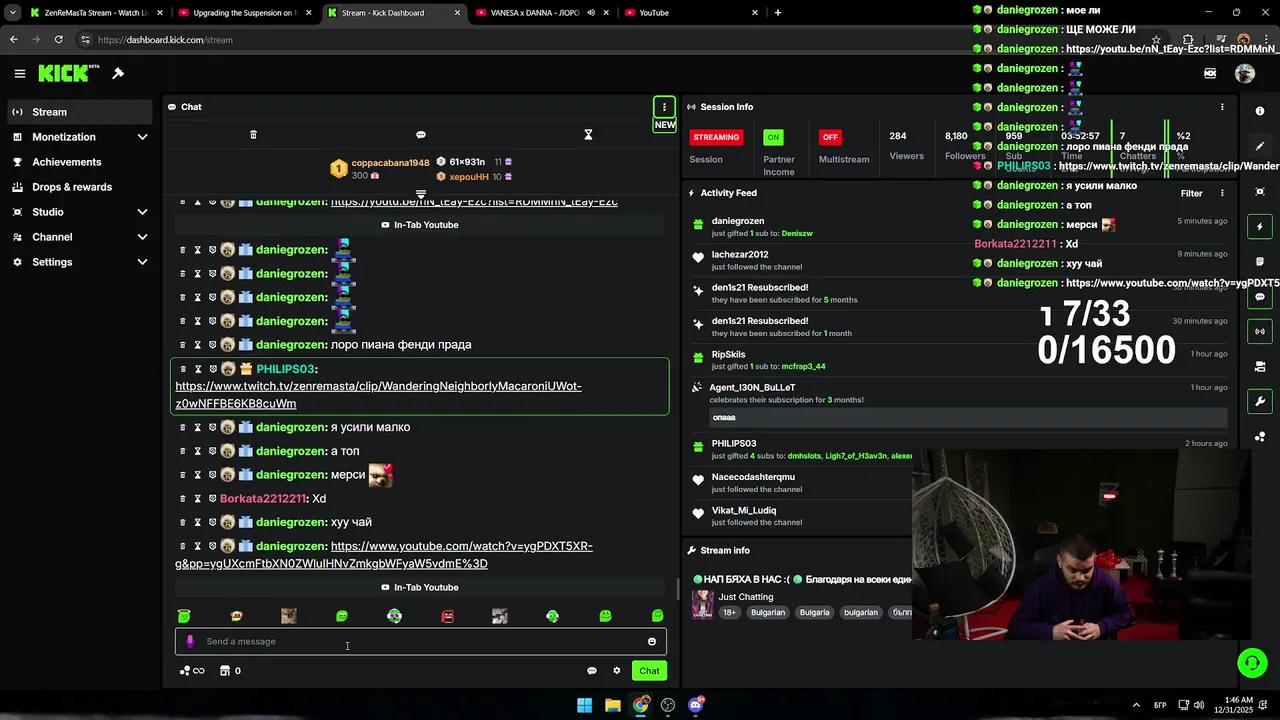Open the emoji picker in message box
Image resolution: width=1280 pixels, height=720 pixels.
point(652,642)
